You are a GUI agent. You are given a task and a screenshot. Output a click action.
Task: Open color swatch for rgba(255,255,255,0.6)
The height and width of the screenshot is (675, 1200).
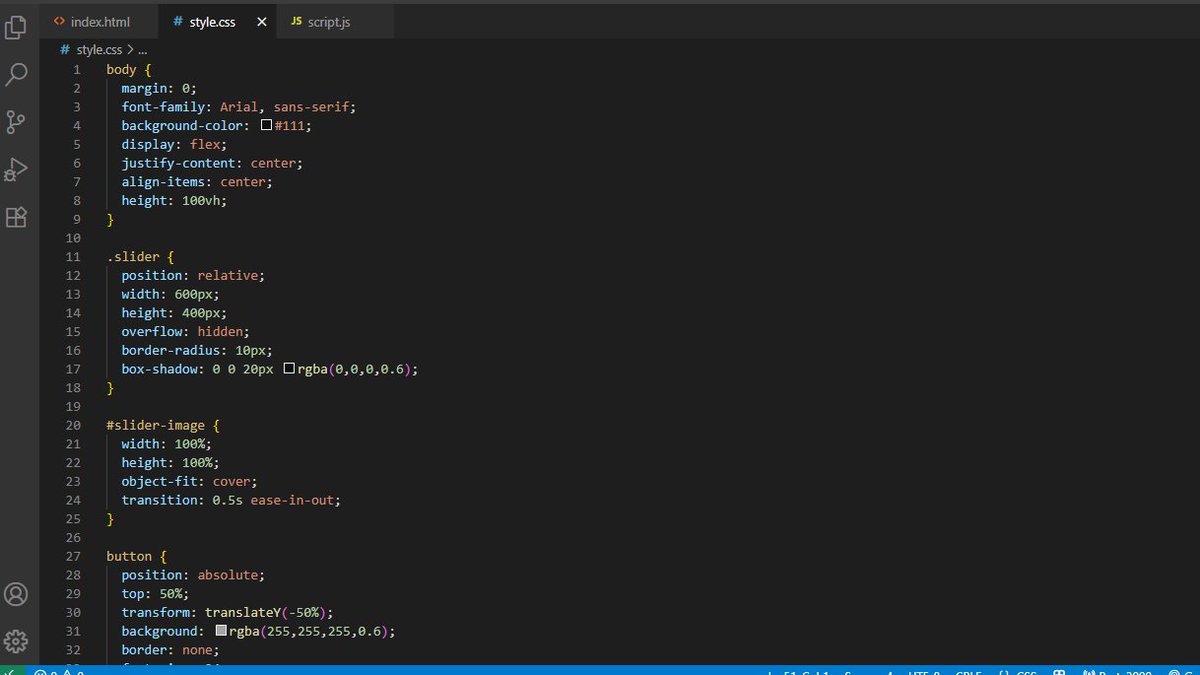[x=221, y=631]
